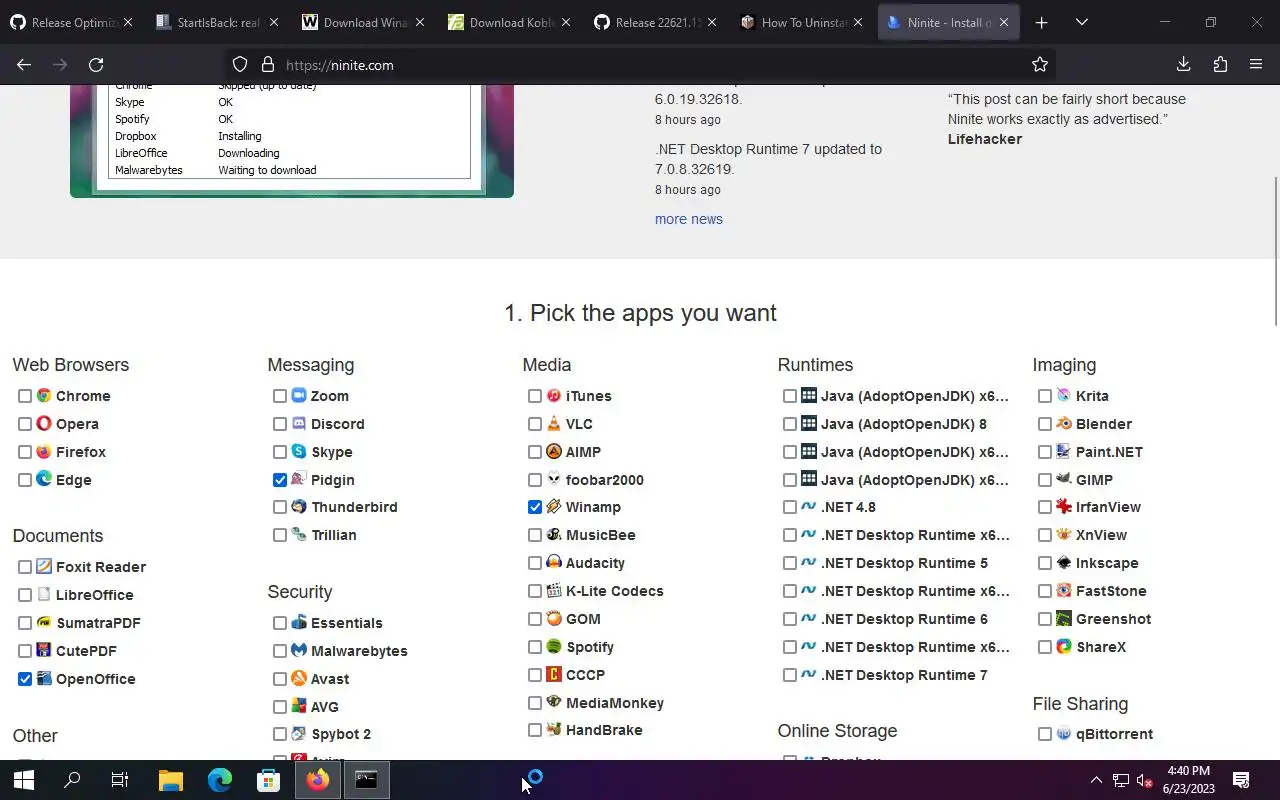The image size is (1280, 800).
Task: Show hidden system tray icons
Action: coord(1096,780)
